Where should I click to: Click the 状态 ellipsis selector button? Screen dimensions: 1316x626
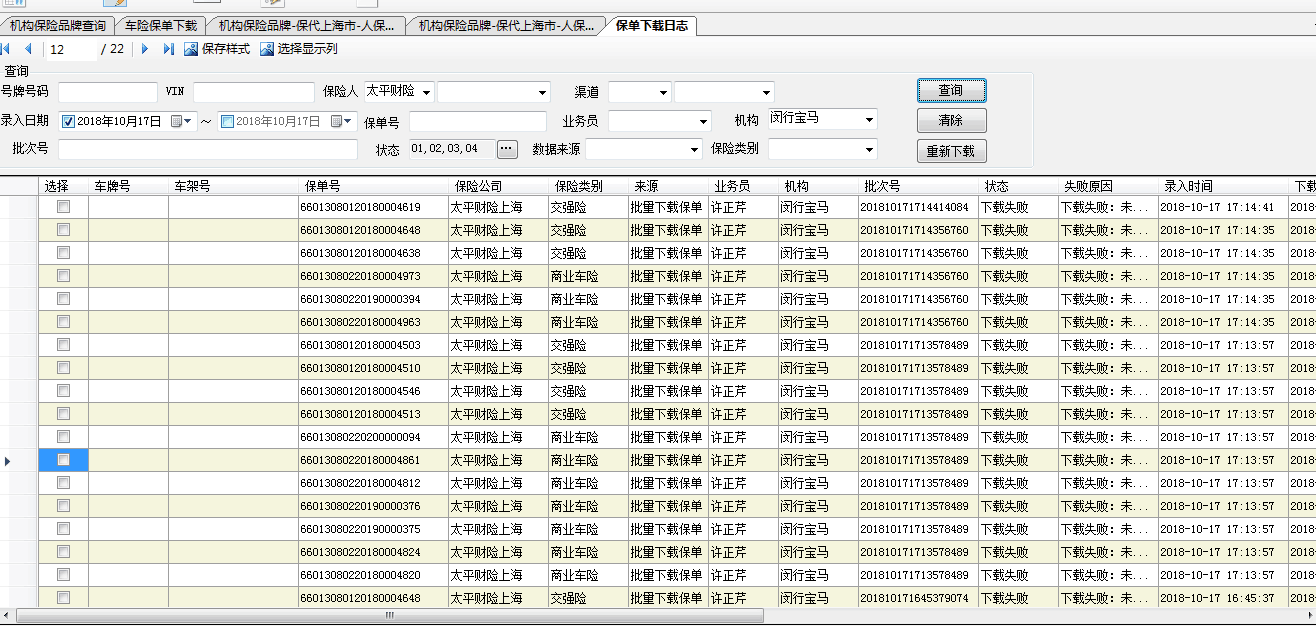coord(507,149)
